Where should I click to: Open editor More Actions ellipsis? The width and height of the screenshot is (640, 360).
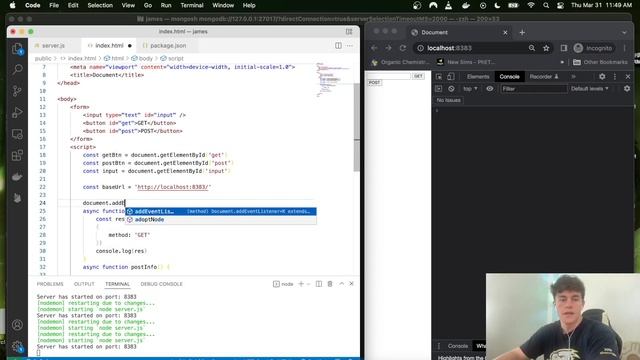[350, 46]
